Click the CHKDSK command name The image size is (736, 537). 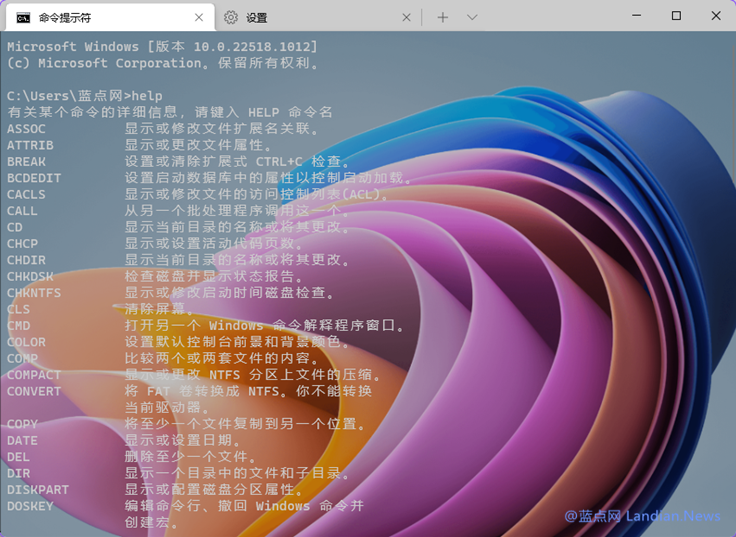coord(30,276)
